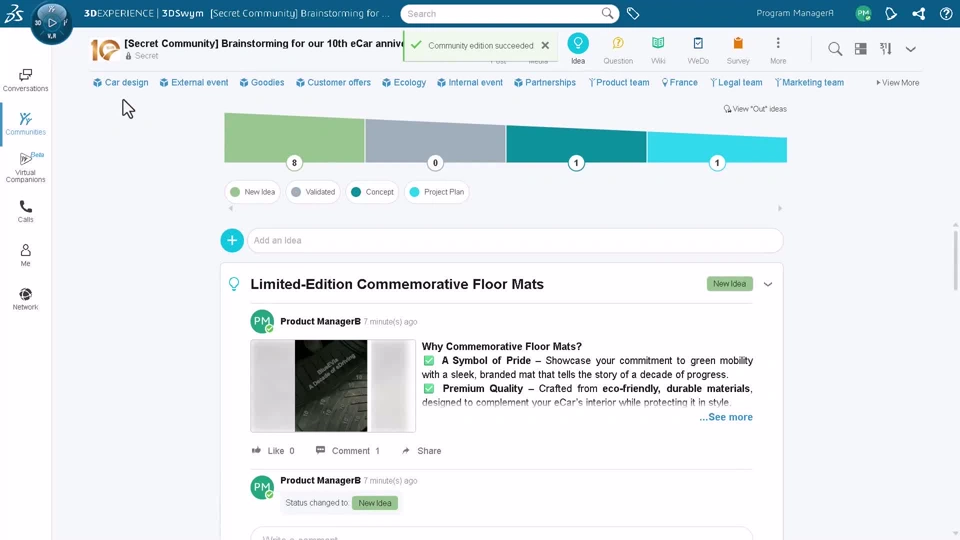Open the 3DEXPERIENCE compass
Image resolution: width=960 pixels, height=540 pixels.
click(x=51, y=23)
